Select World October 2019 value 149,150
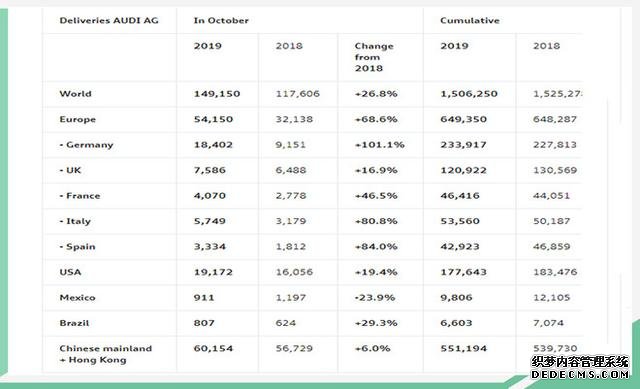 tap(217, 93)
